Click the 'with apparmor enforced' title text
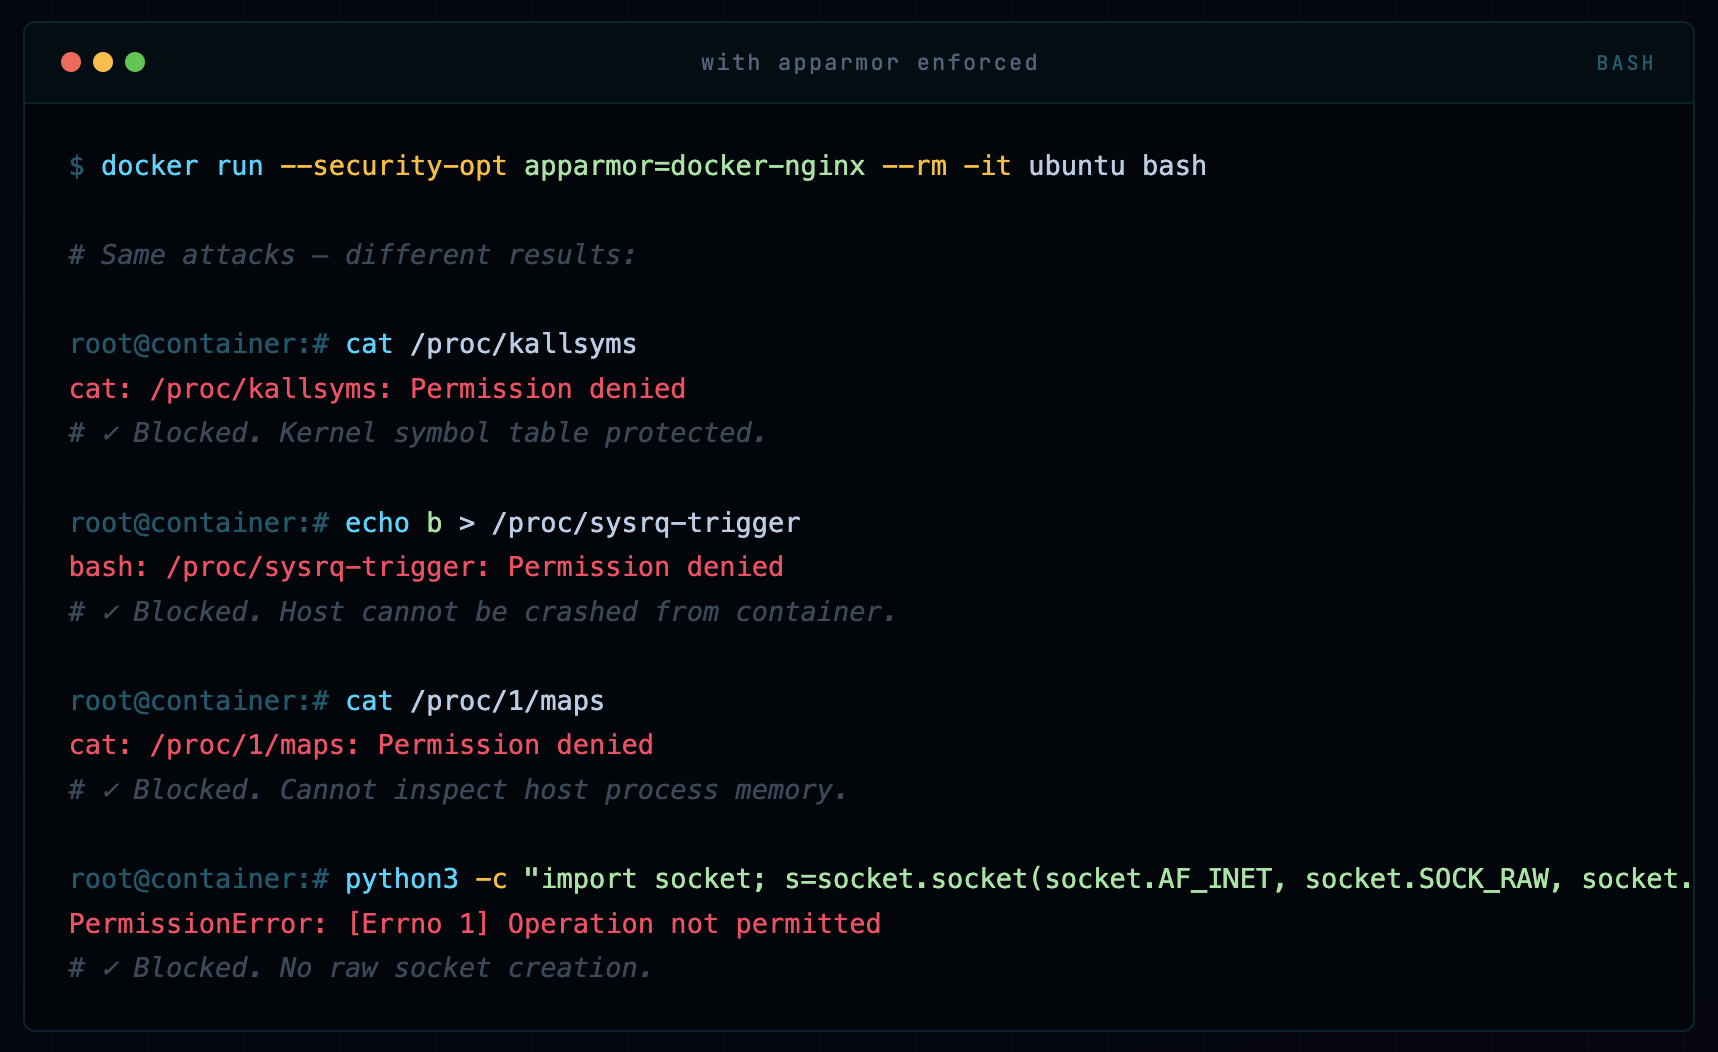This screenshot has width=1718, height=1052. [869, 62]
